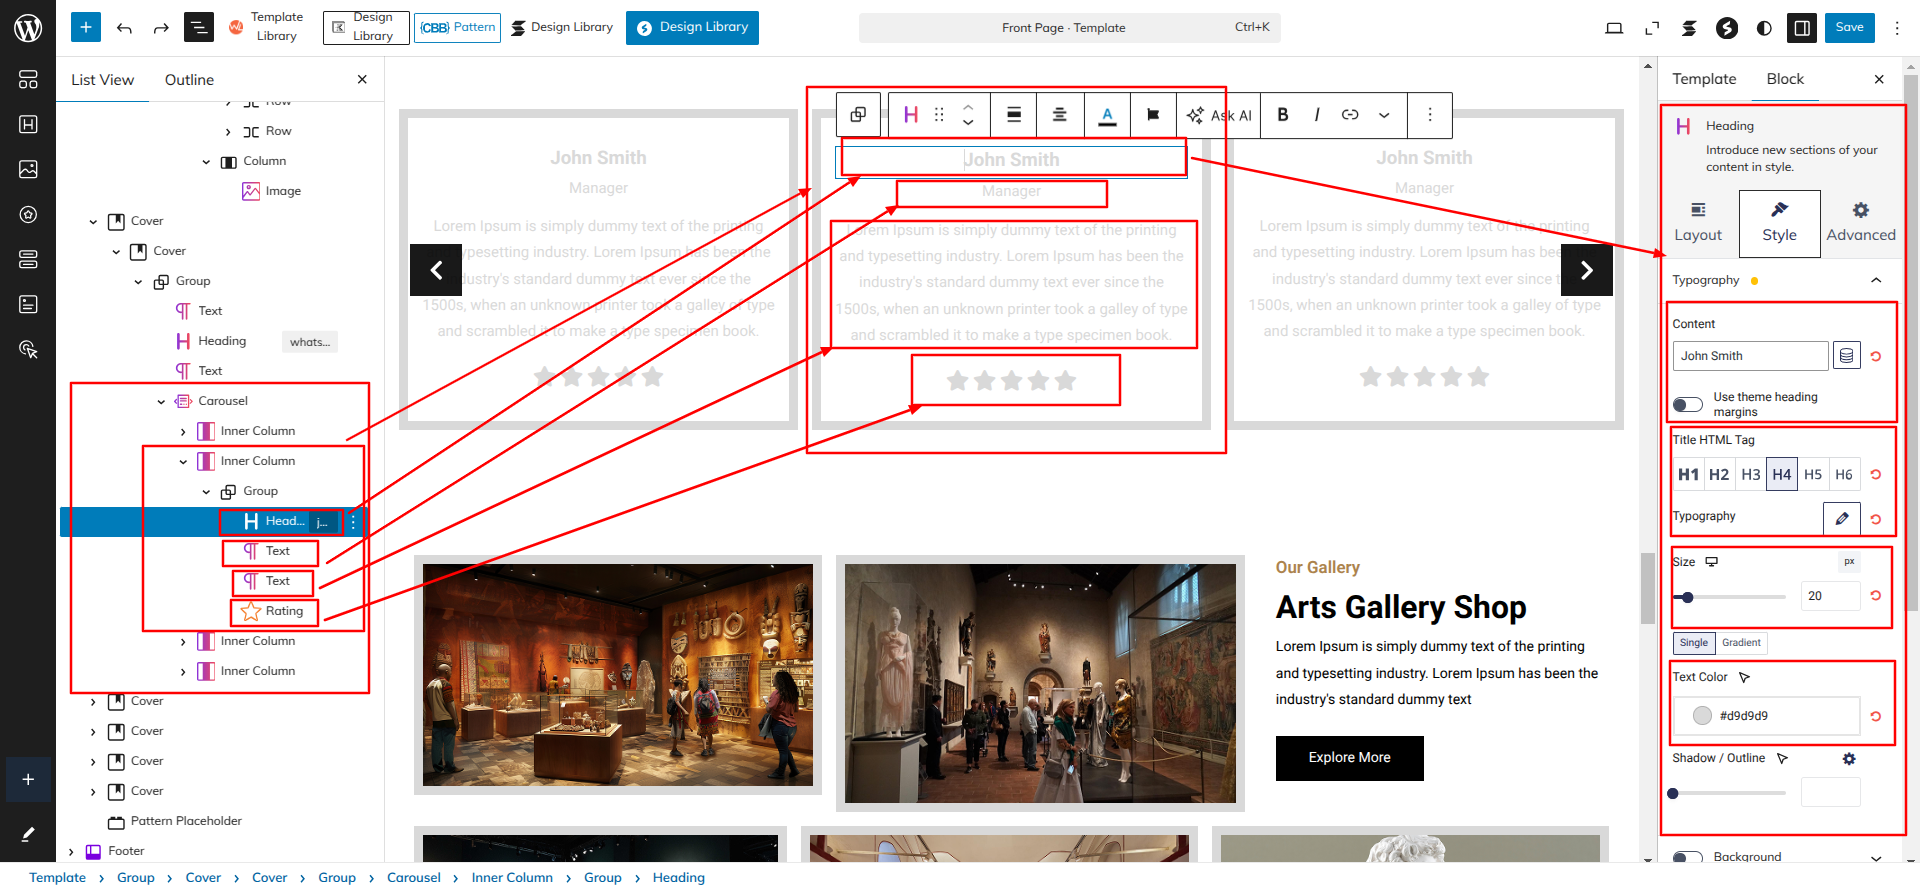Collapse the Typography panel section
The image size is (1920, 895).
1876,280
